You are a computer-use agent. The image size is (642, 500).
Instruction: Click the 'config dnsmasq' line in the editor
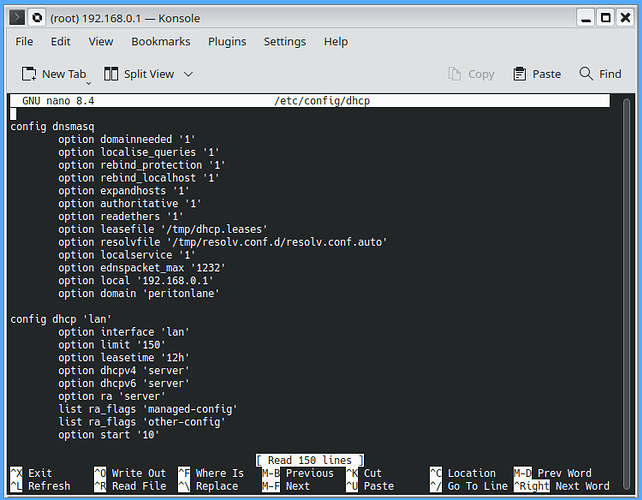(x=51, y=127)
